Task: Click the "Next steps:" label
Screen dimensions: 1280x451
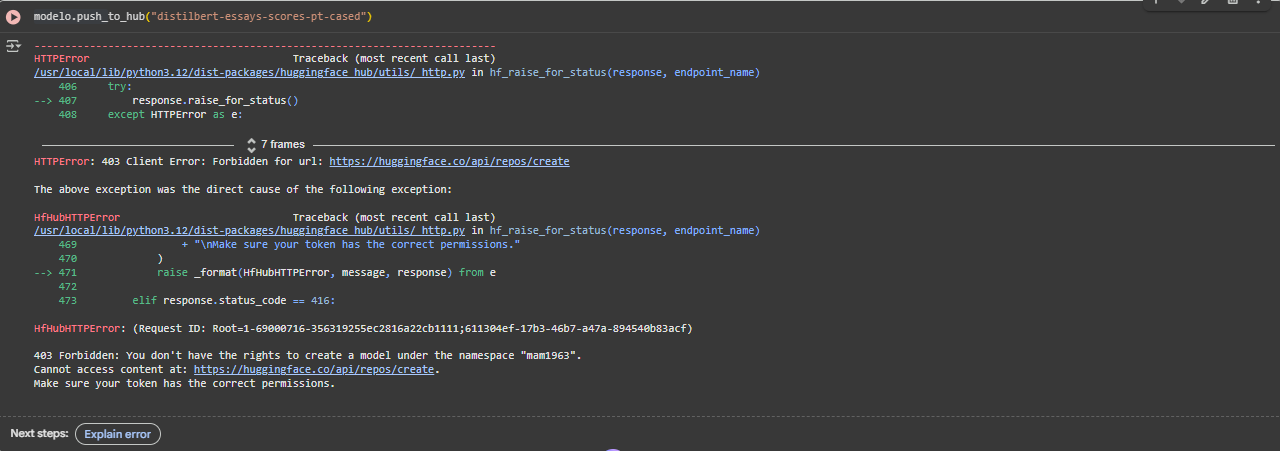Action: [39, 434]
